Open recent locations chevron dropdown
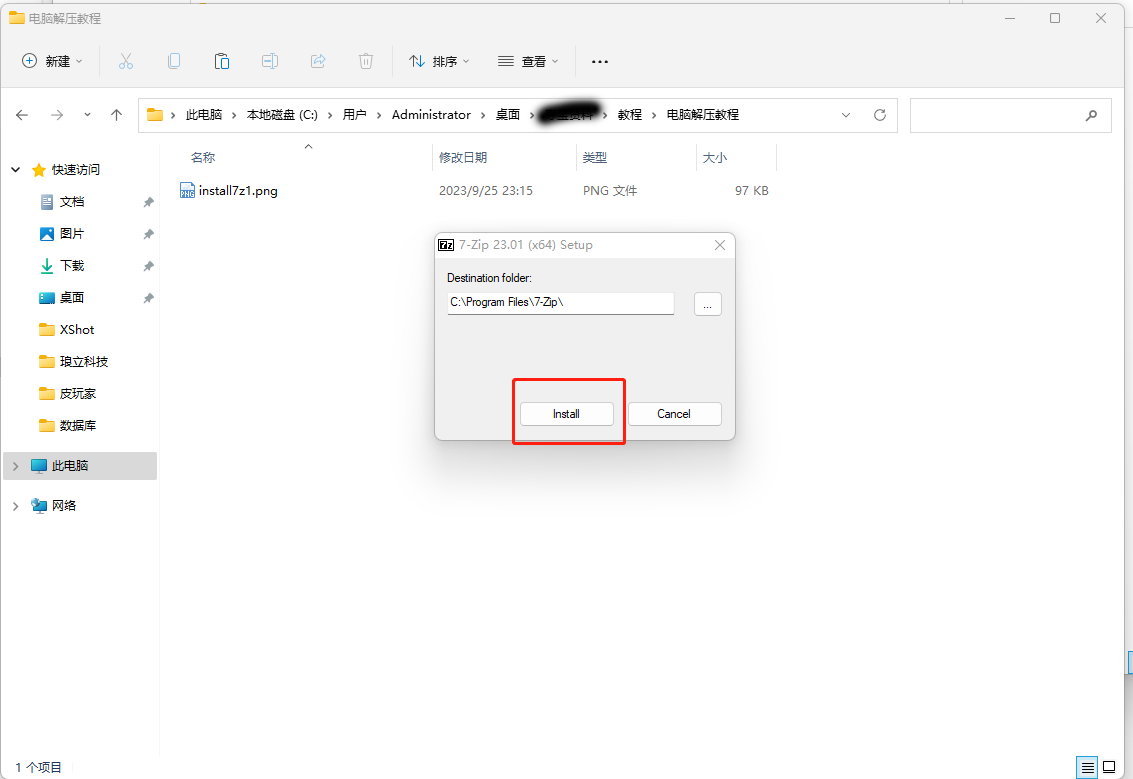 click(x=87, y=115)
